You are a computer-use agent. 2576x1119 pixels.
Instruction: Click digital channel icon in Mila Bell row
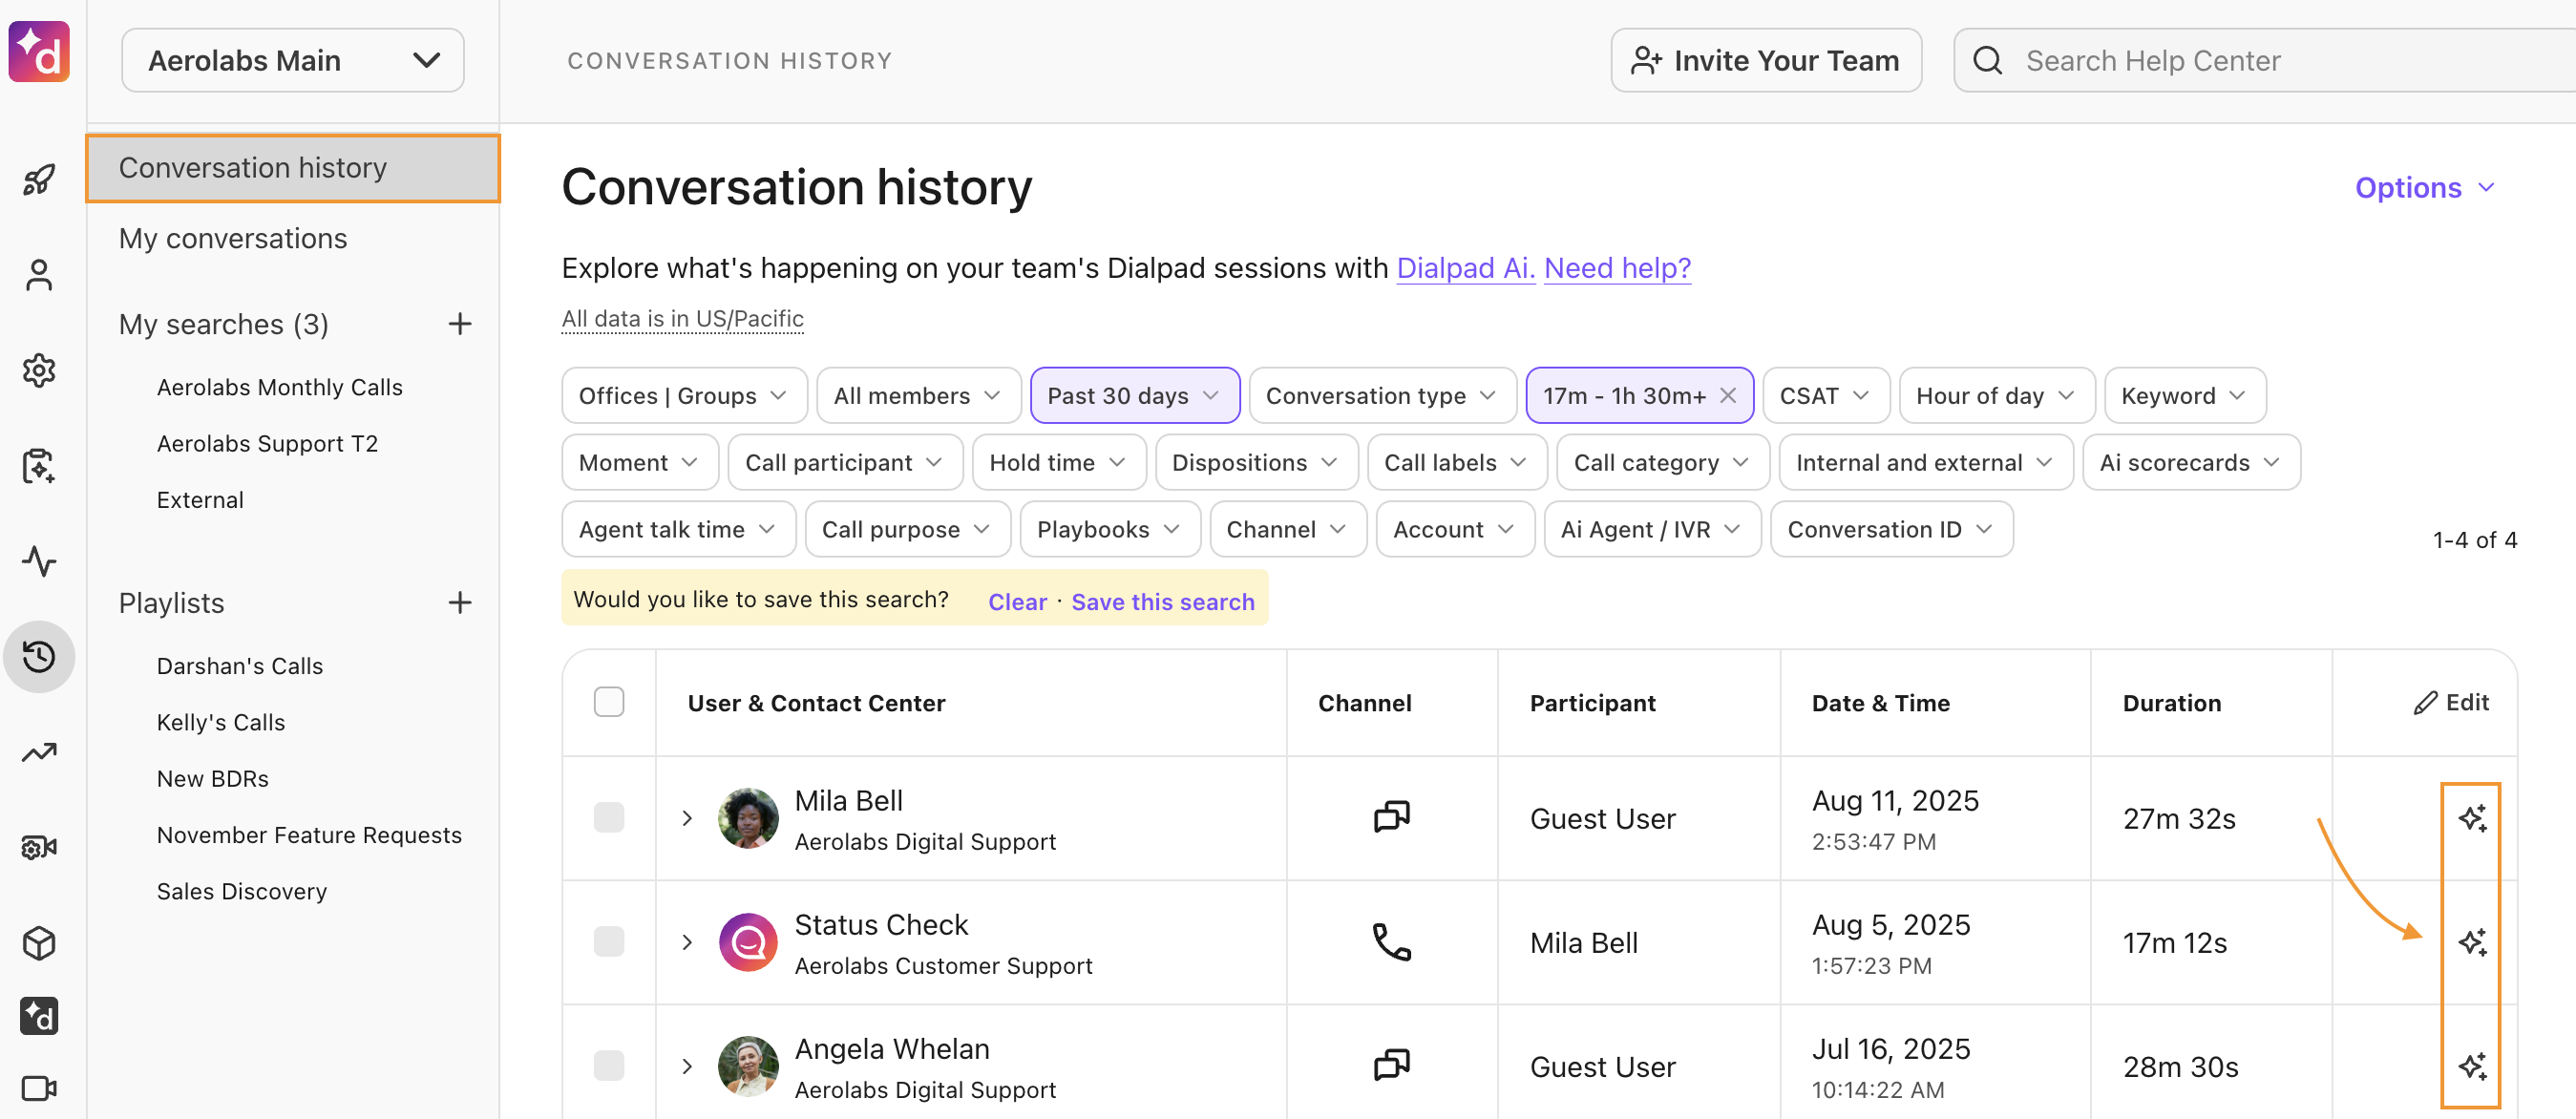click(x=1391, y=817)
